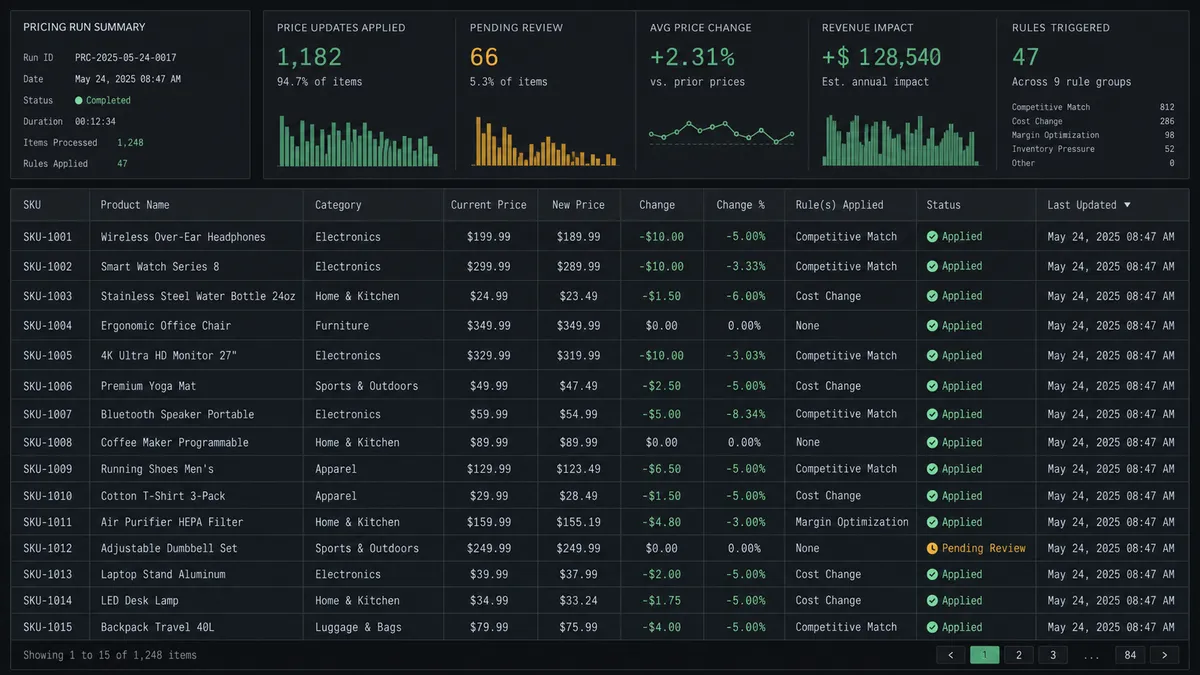
Task: Click the orange clock icon for SKU-1012
Action: 932,548
